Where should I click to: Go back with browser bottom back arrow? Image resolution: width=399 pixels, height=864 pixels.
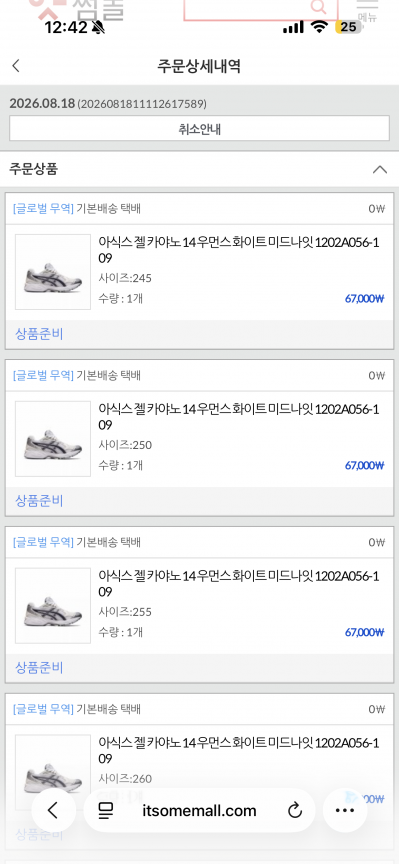coord(53,810)
